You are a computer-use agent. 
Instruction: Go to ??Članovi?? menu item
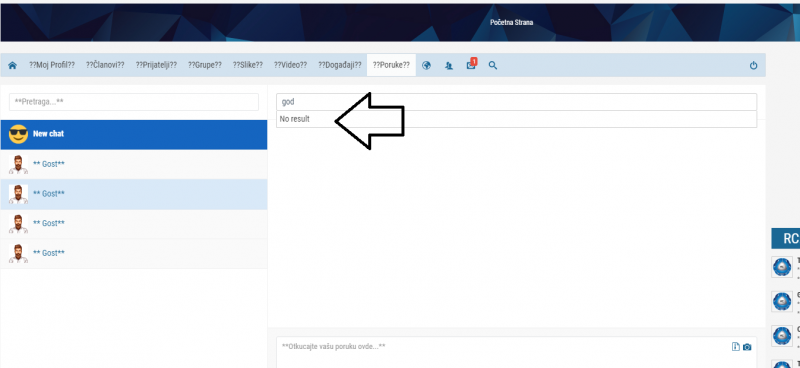pyautogui.click(x=105, y=65)
